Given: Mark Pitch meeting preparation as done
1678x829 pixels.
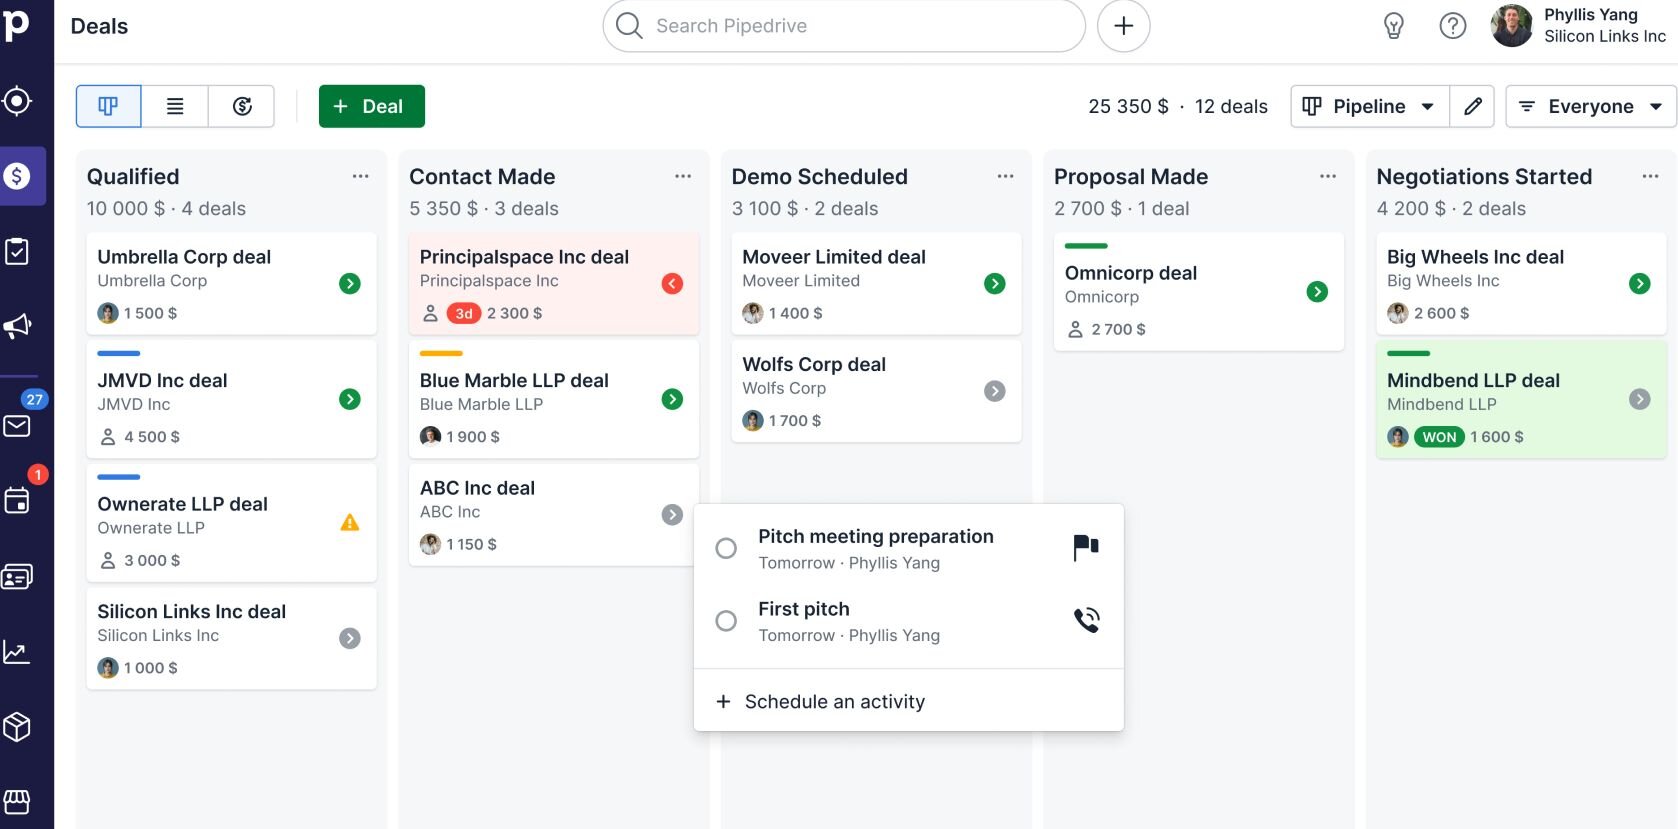Looking at the screenshot, I should [x=727, y=548].
